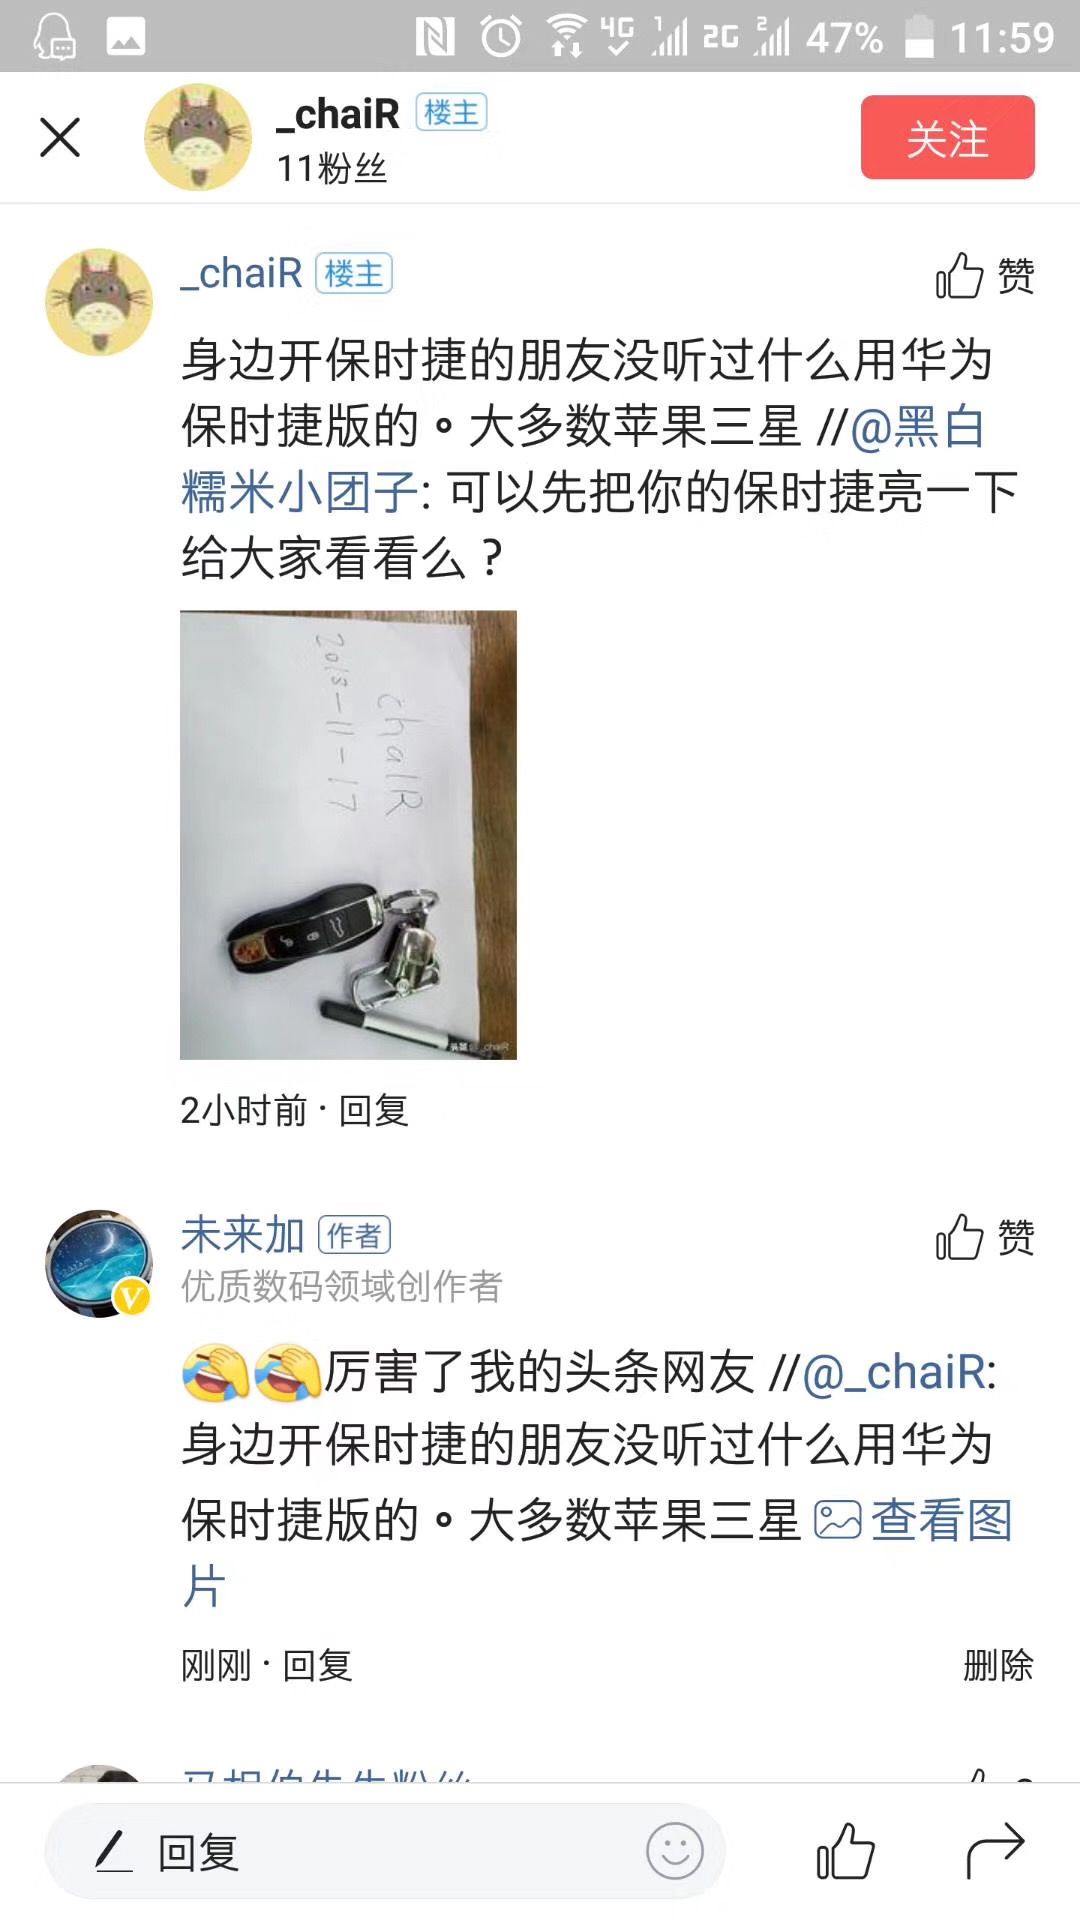
Task: Tap the 关注 follow button
Action: 947,137
